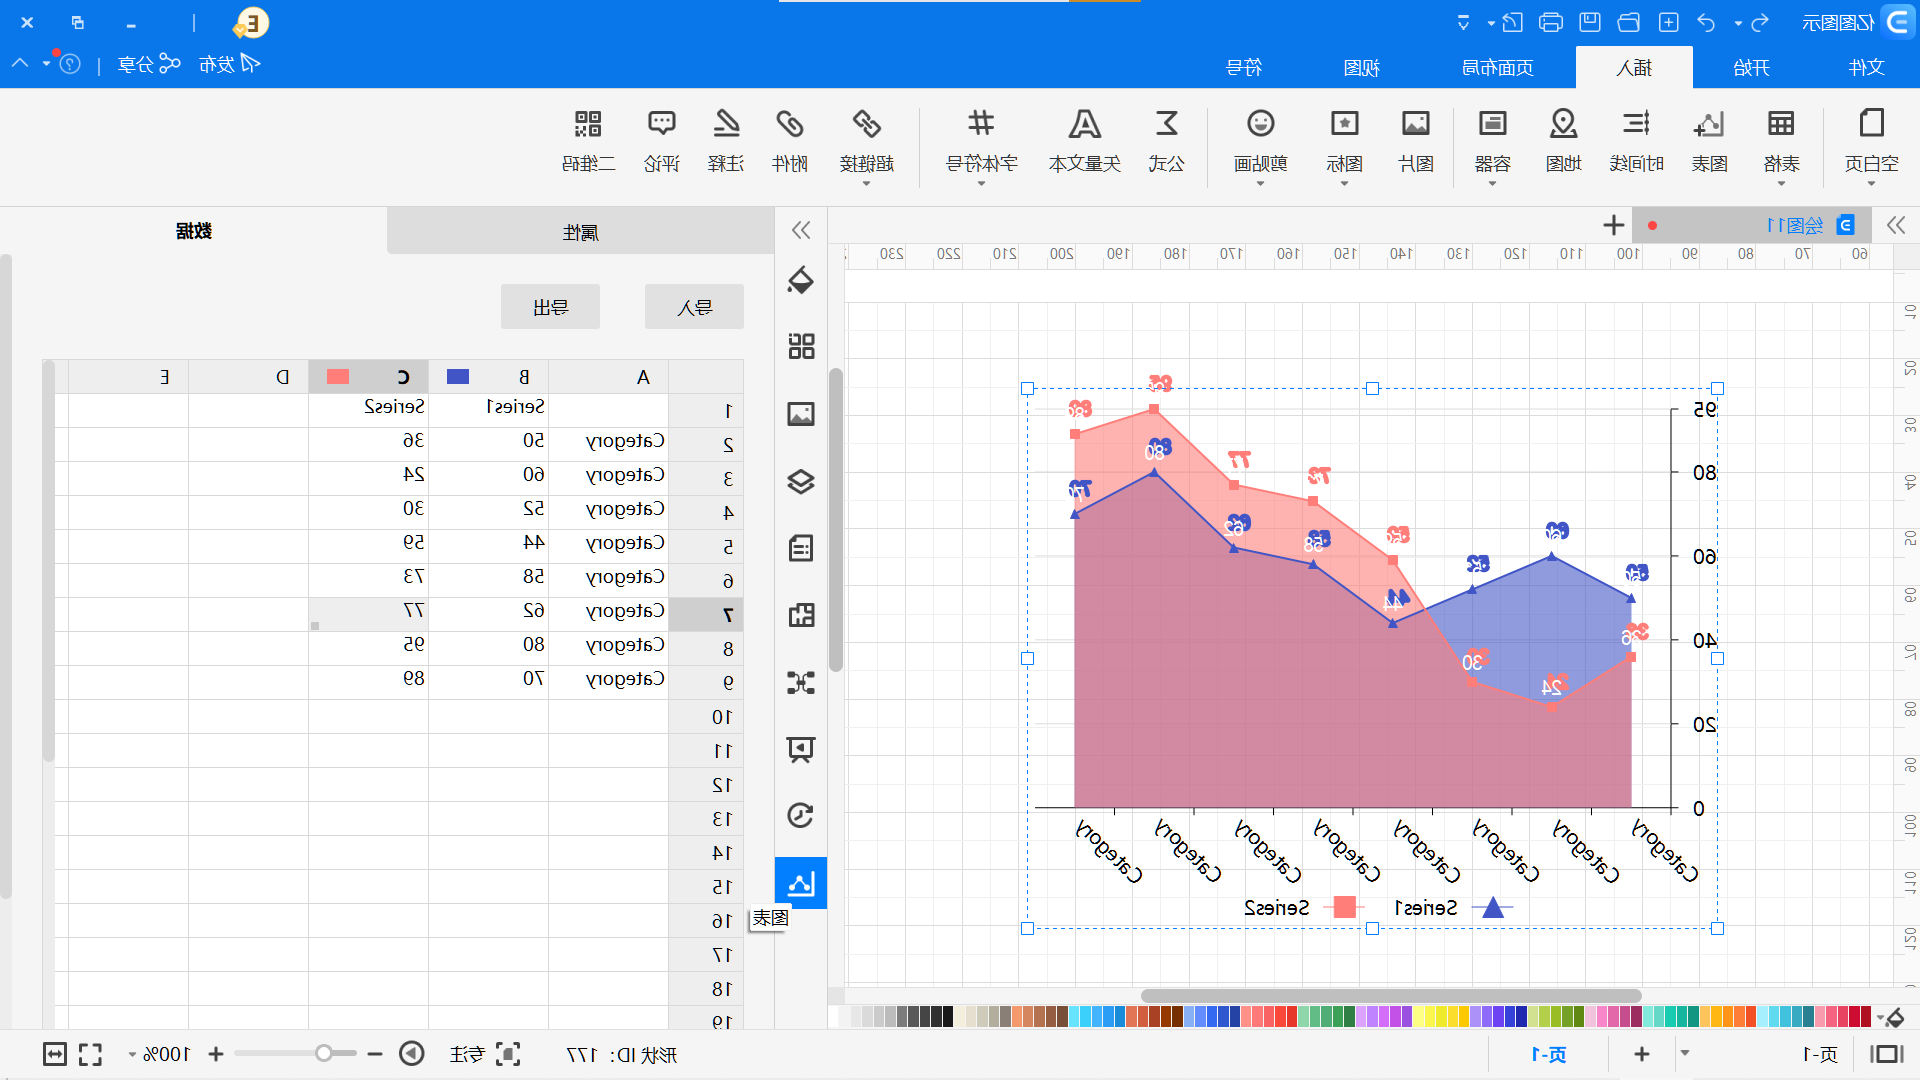Open the 空白页 dropdown arrow
This screenshot has height=1080, width=1920.
pos(1871,184)
